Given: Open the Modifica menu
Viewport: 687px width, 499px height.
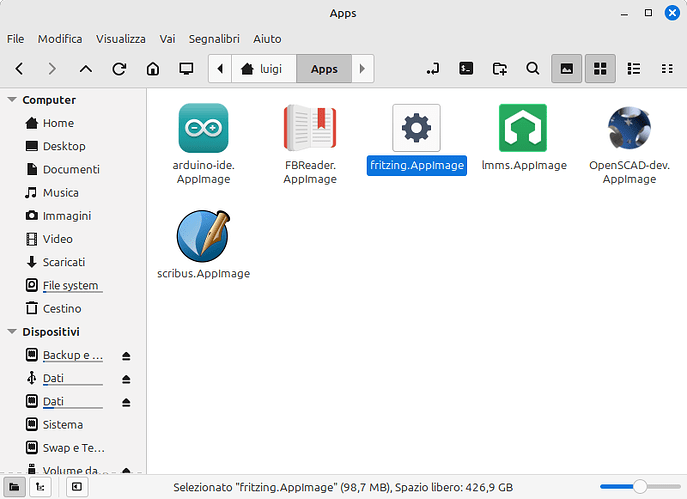Looking at the screenshot, I should point(60,39).
